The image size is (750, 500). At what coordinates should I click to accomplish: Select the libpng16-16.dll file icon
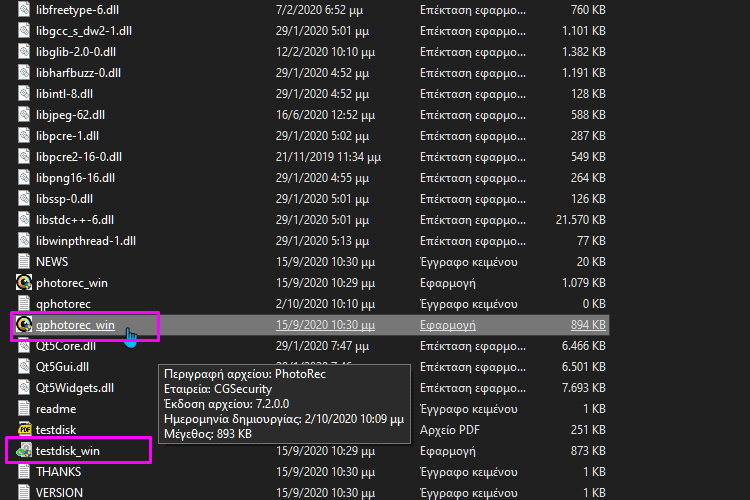(23, 178)
